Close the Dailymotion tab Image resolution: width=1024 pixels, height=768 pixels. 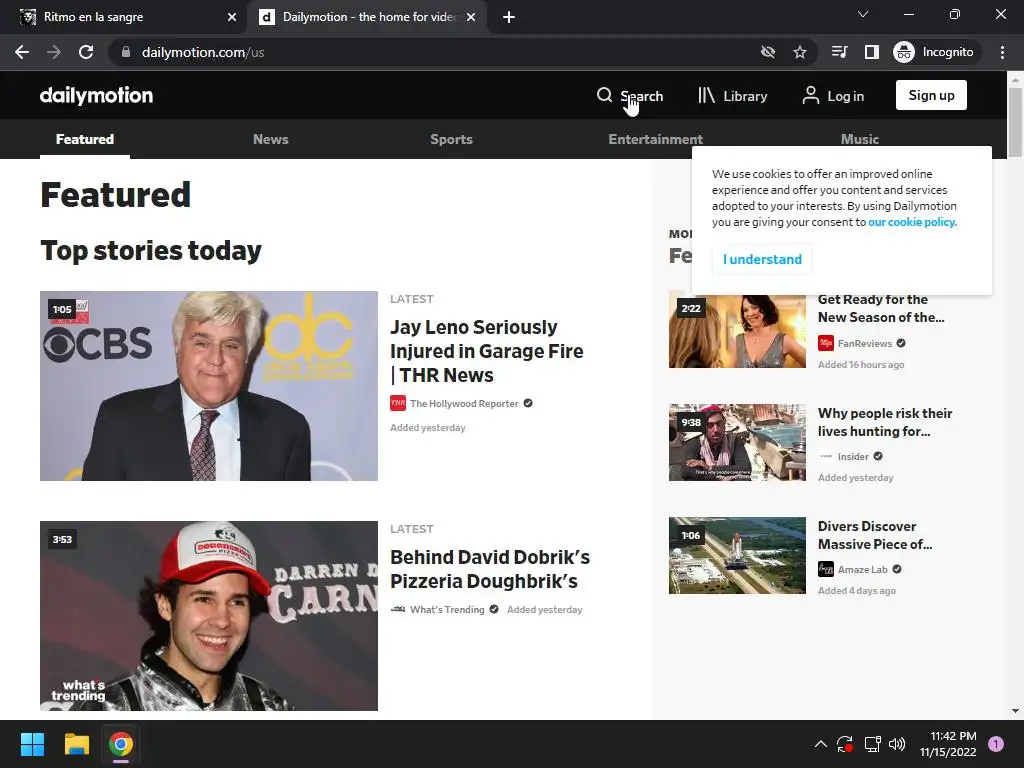point(471,17)
